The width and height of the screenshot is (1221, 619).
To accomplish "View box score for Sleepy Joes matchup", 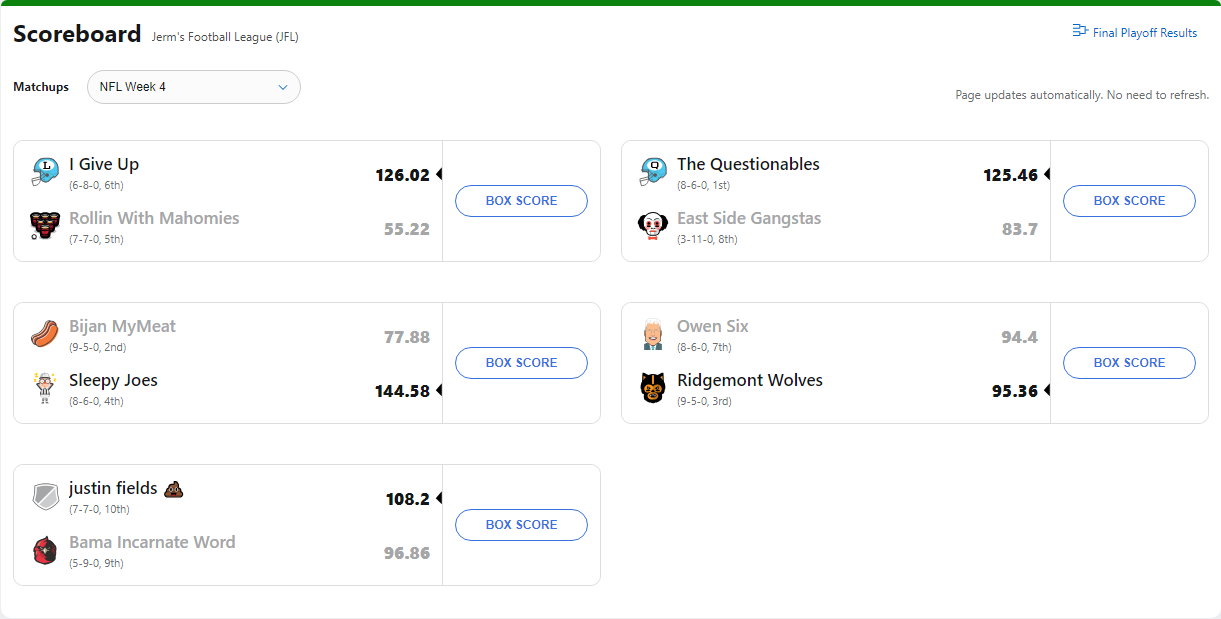I will pos(521,363).
